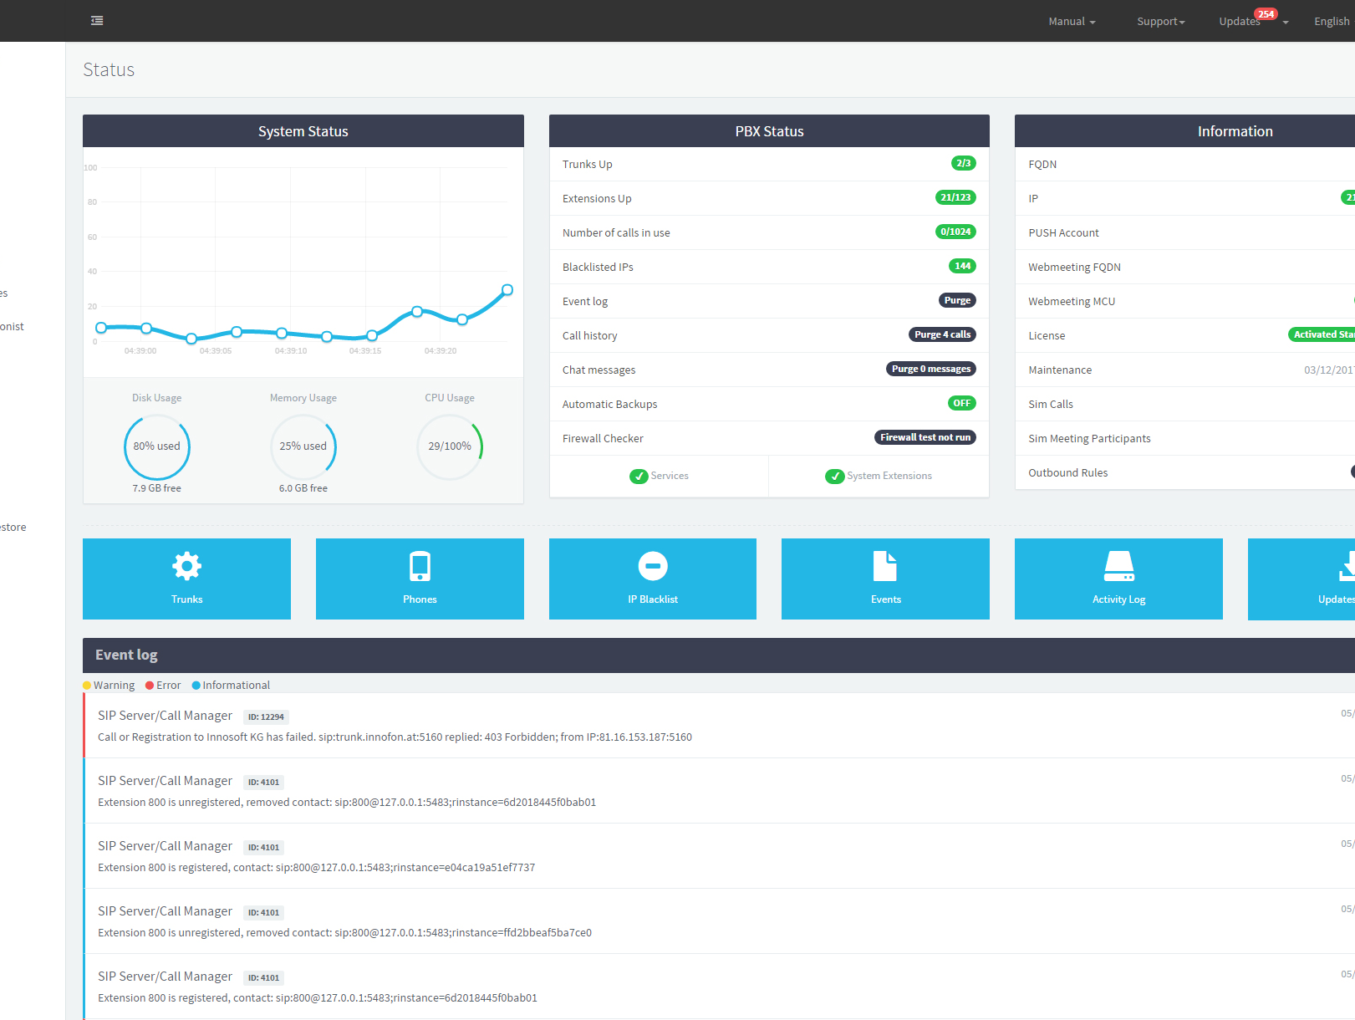Click the Informational event filter
The image size is (1355, 1020).
231,685
